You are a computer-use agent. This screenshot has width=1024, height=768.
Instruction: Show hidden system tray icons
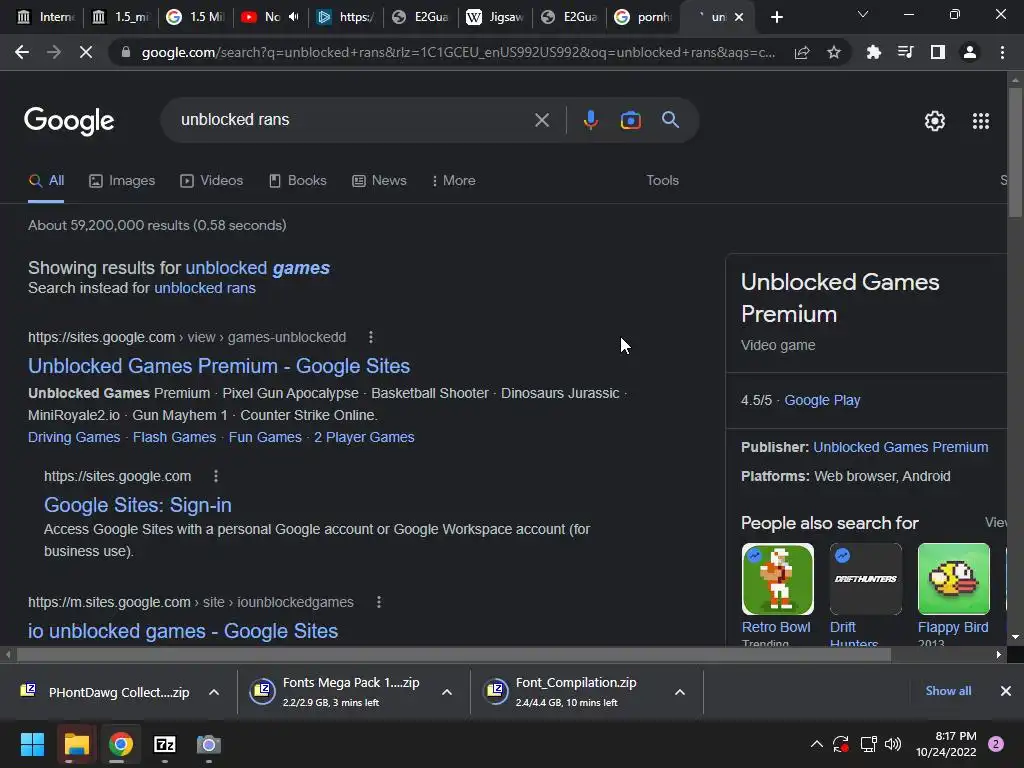click(x=816, y=744)
